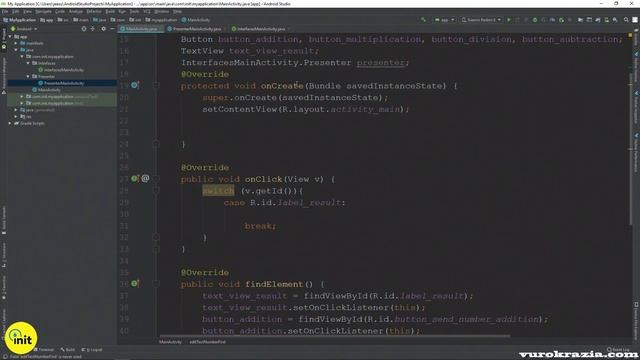Viewport: 640px width, 360px height.
Task: Click label_result in the case statement
Action: point(309,202)
